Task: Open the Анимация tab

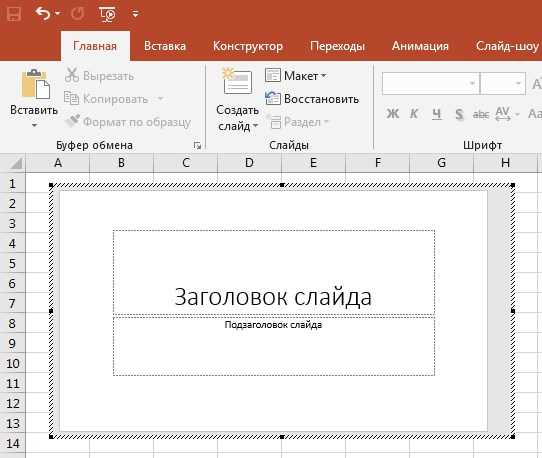Action: (x=420, y=46)
